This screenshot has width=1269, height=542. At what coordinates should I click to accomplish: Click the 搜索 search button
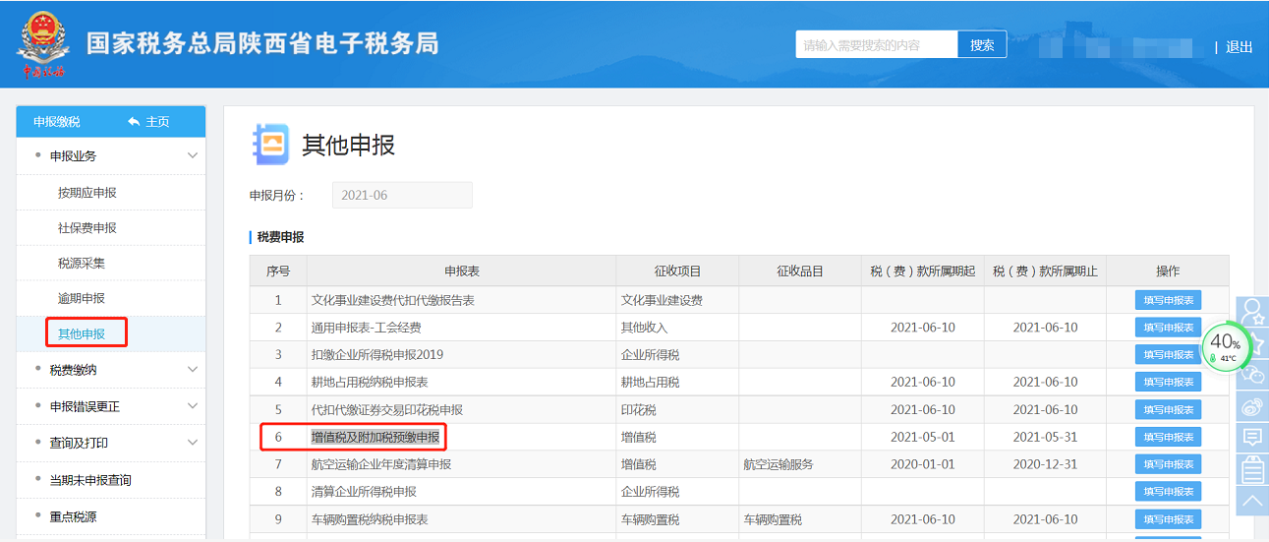point(982,45)
